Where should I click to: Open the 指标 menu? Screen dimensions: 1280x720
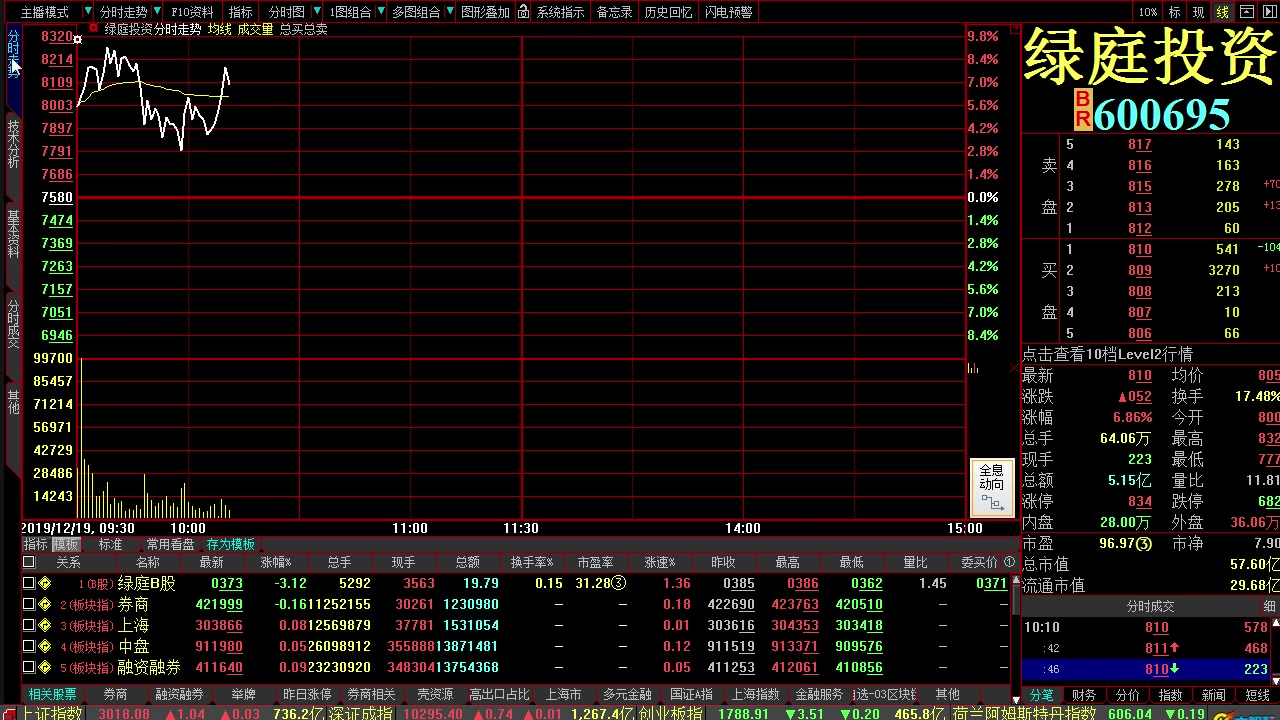click(x=241, y=12)
